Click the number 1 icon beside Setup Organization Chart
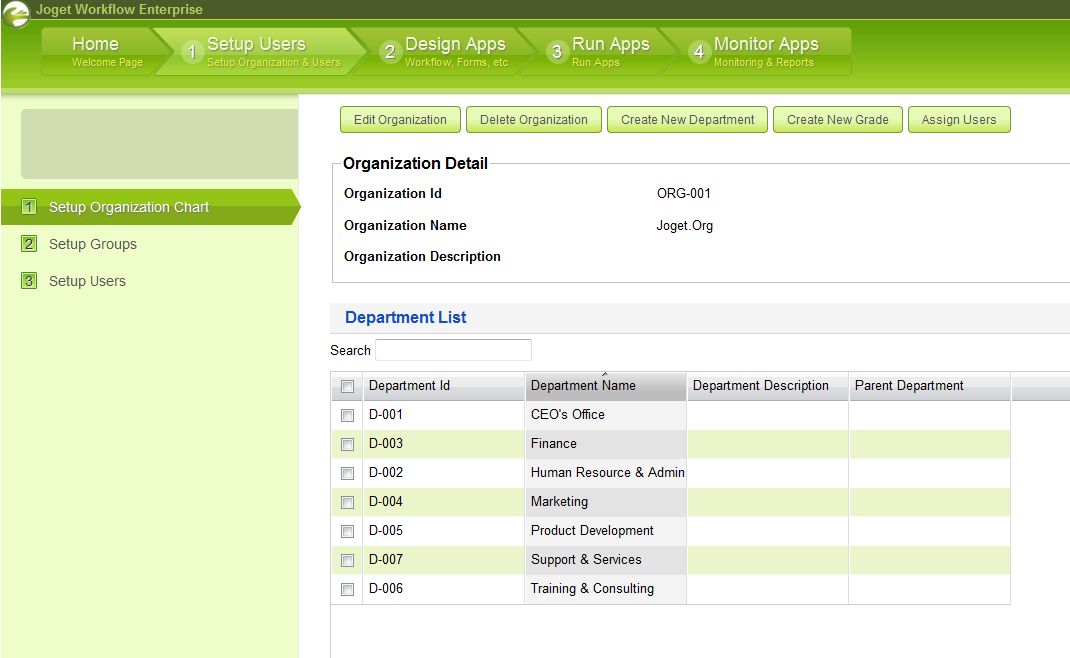This screenshot has width=1070, height=658. 29,207
